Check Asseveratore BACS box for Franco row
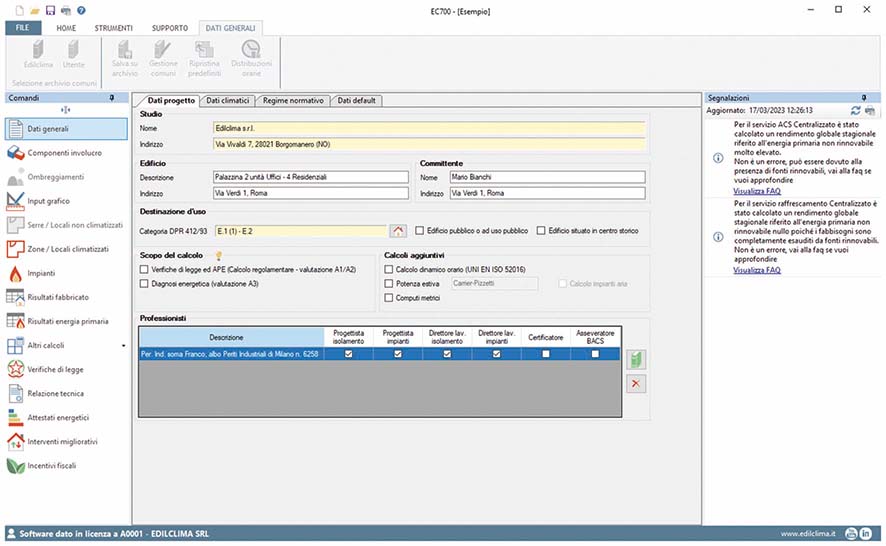Viewport: 886px width, 546px height. [x=595, y=354]
